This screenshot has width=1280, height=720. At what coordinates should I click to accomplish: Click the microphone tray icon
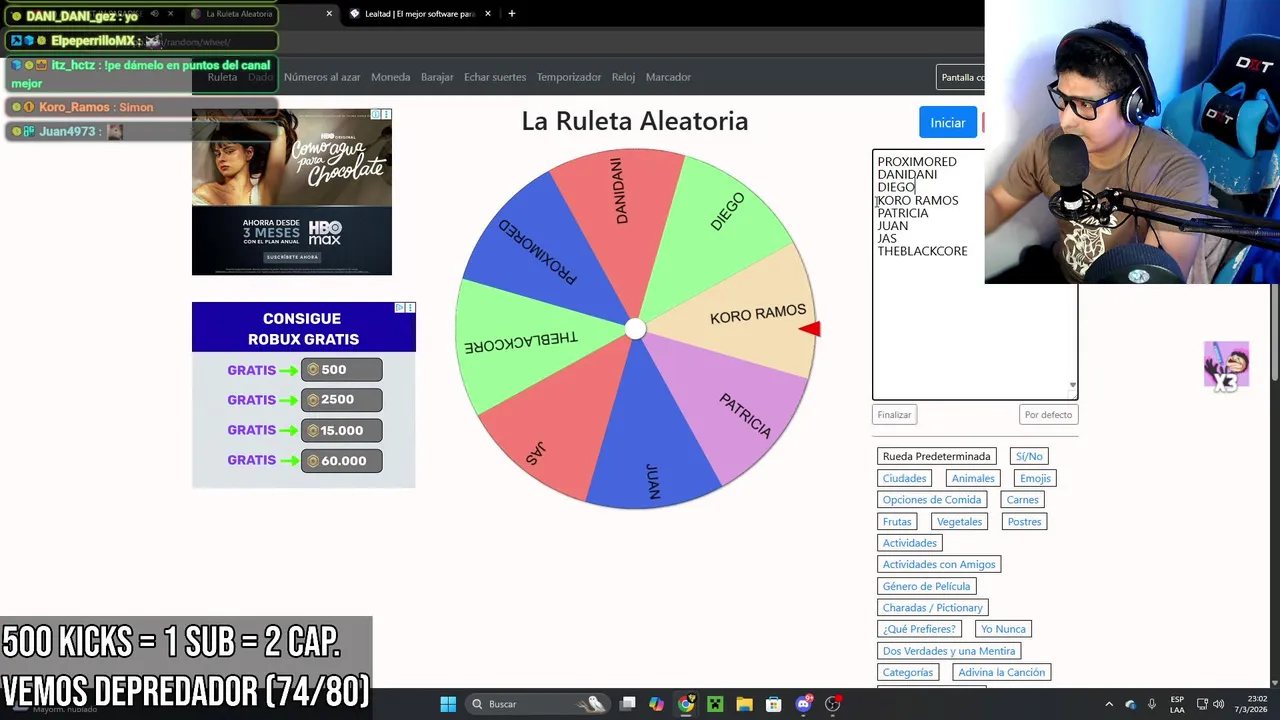(x=1152, y=704)
